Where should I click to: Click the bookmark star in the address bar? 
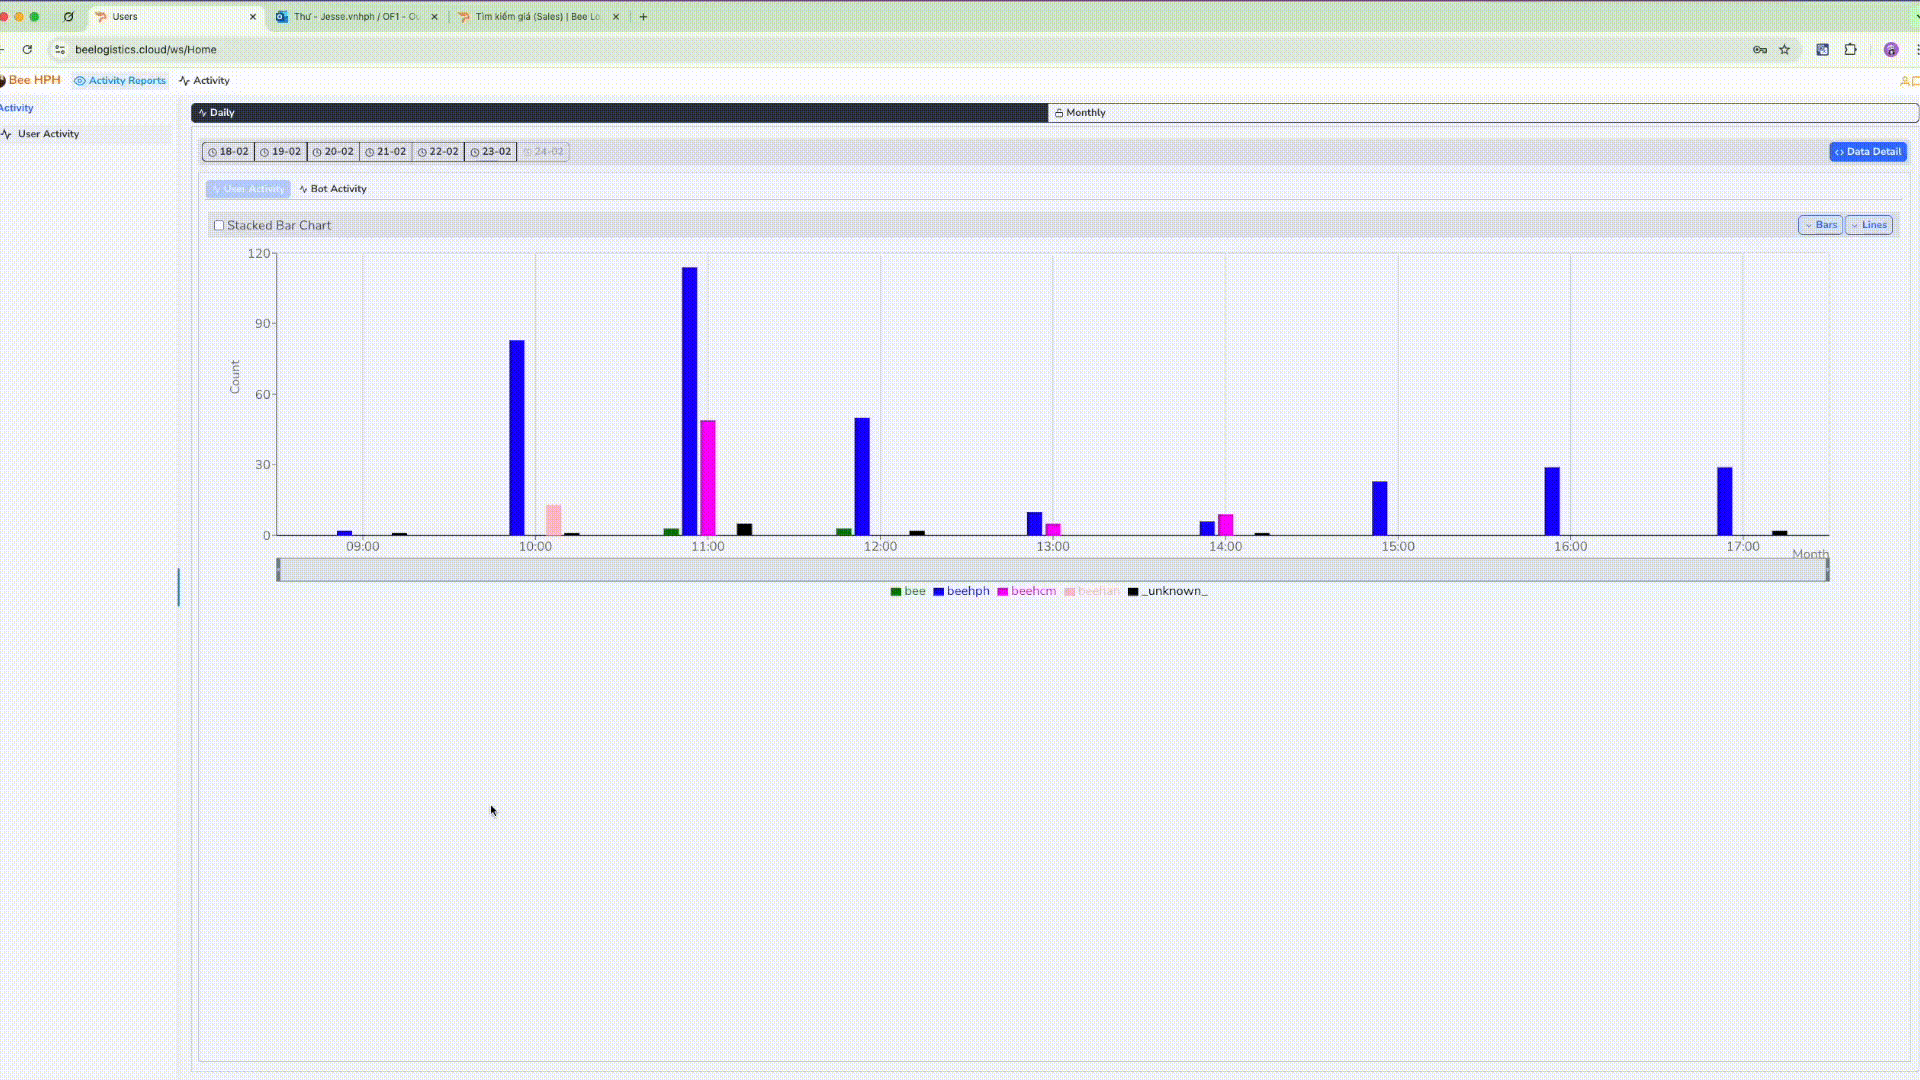[1786, 49]
